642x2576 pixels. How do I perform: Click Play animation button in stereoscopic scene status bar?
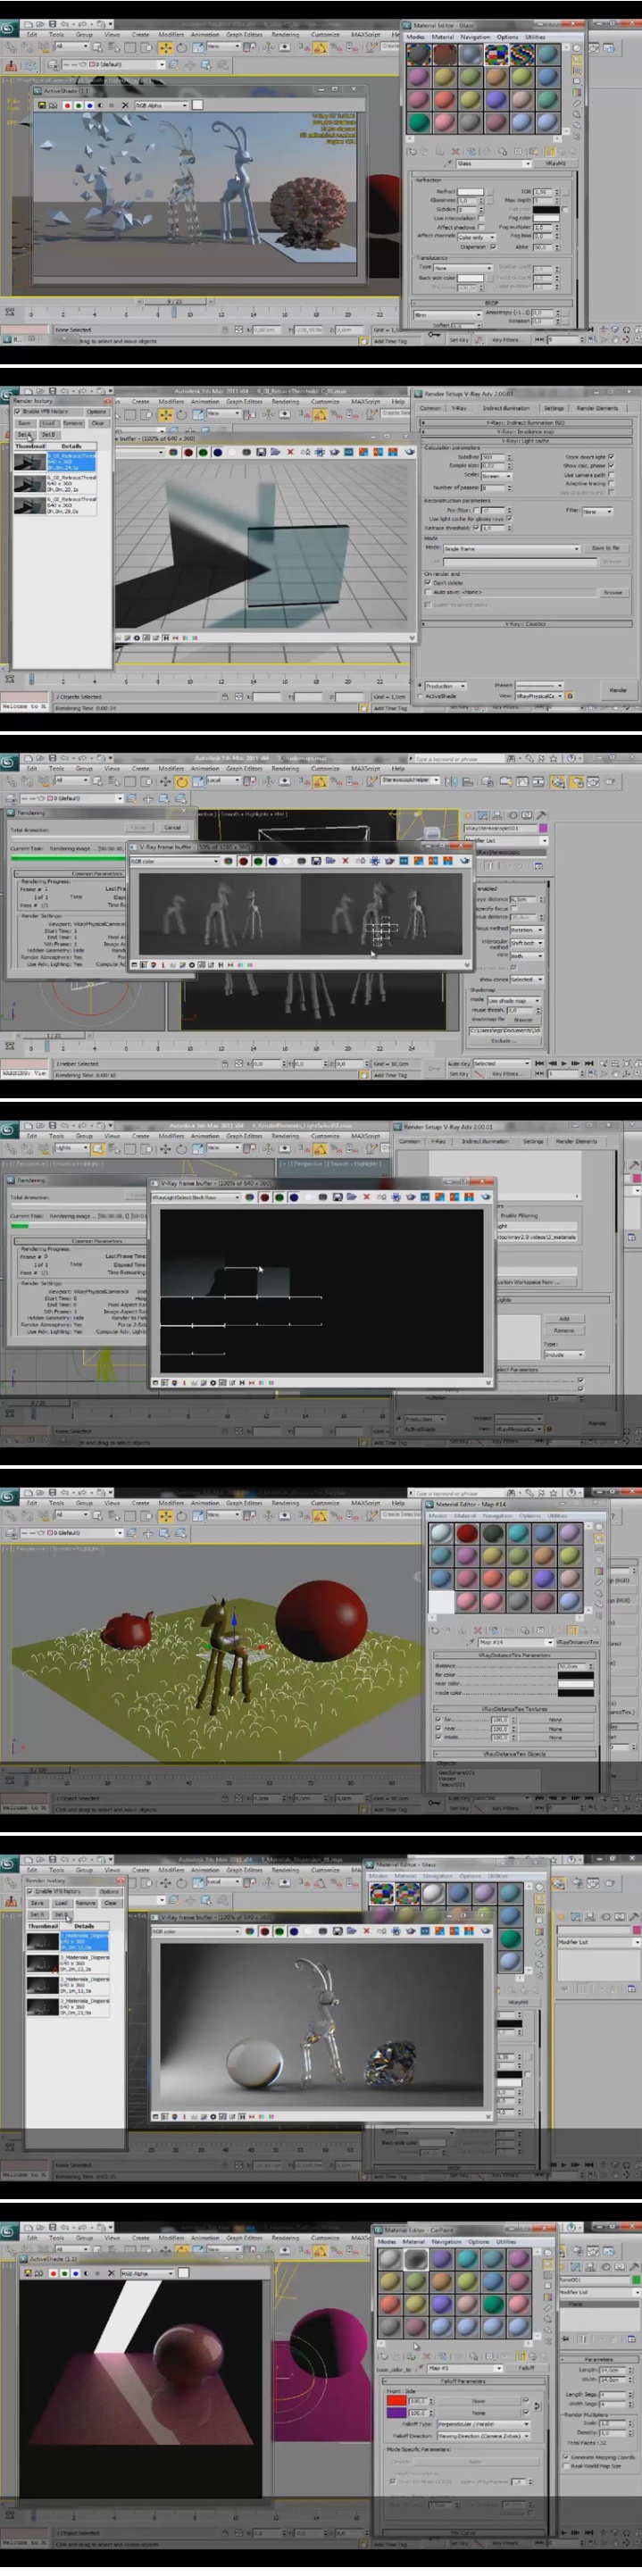point(564,1064)
